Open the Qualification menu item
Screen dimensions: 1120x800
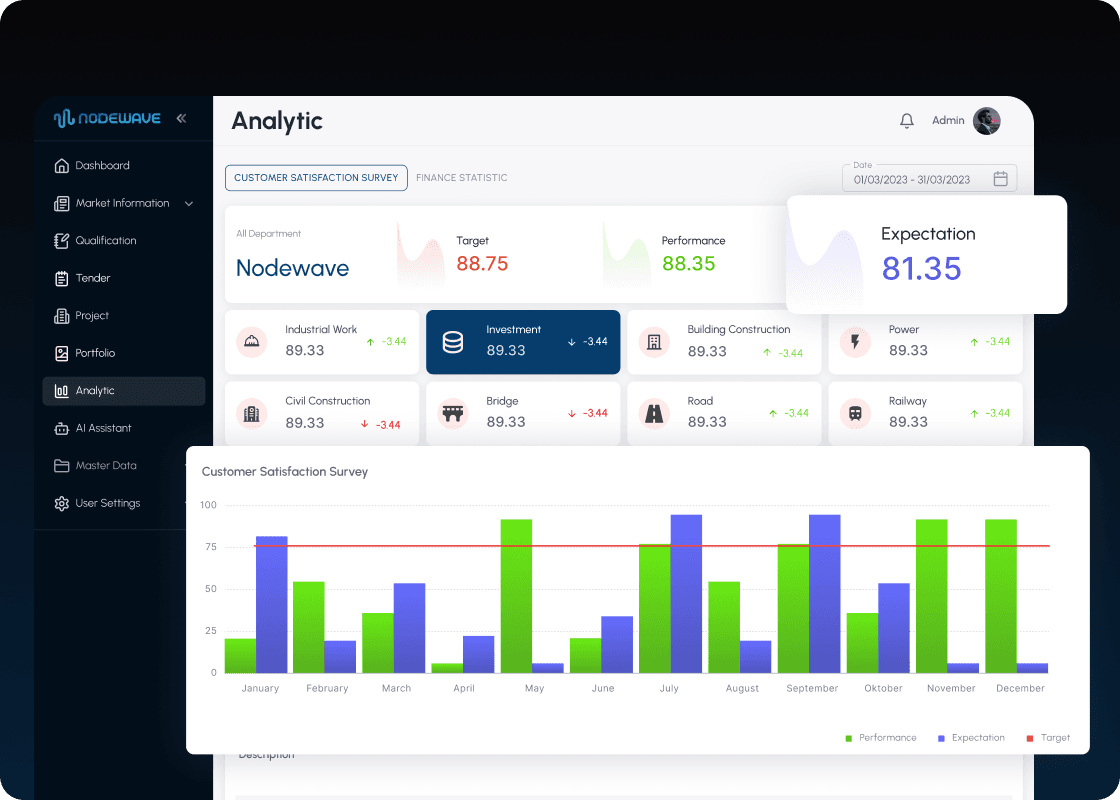point(124,241)
